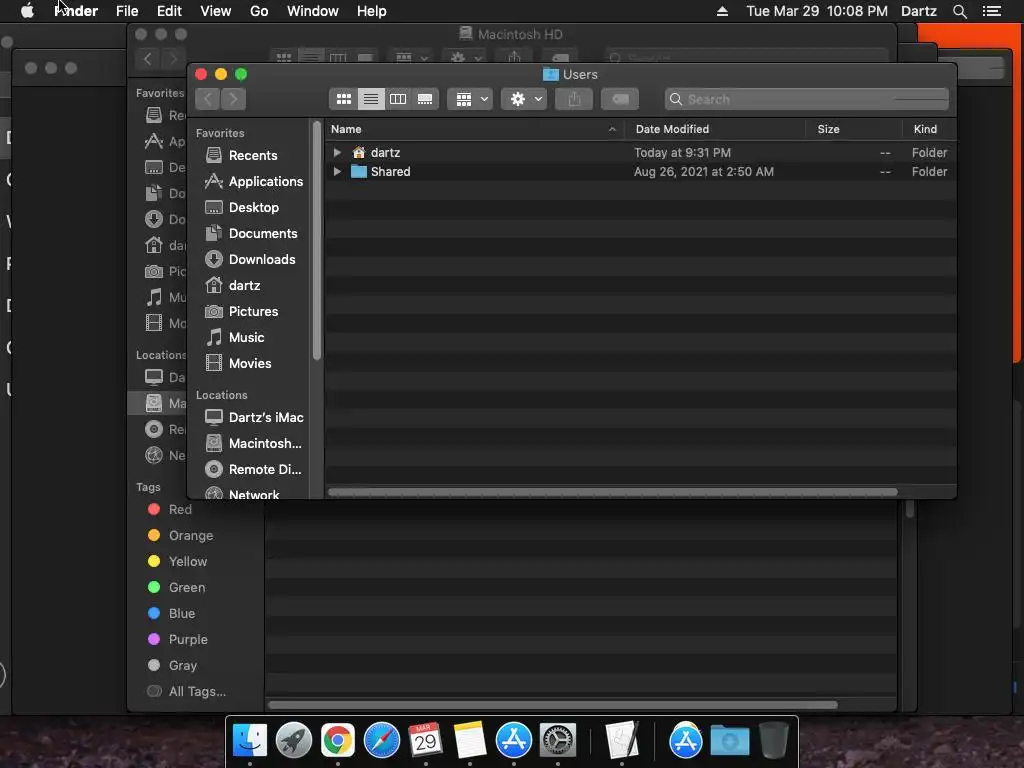Switch Users window to column view
This screenshot has height=768, width=1024.
398,99
